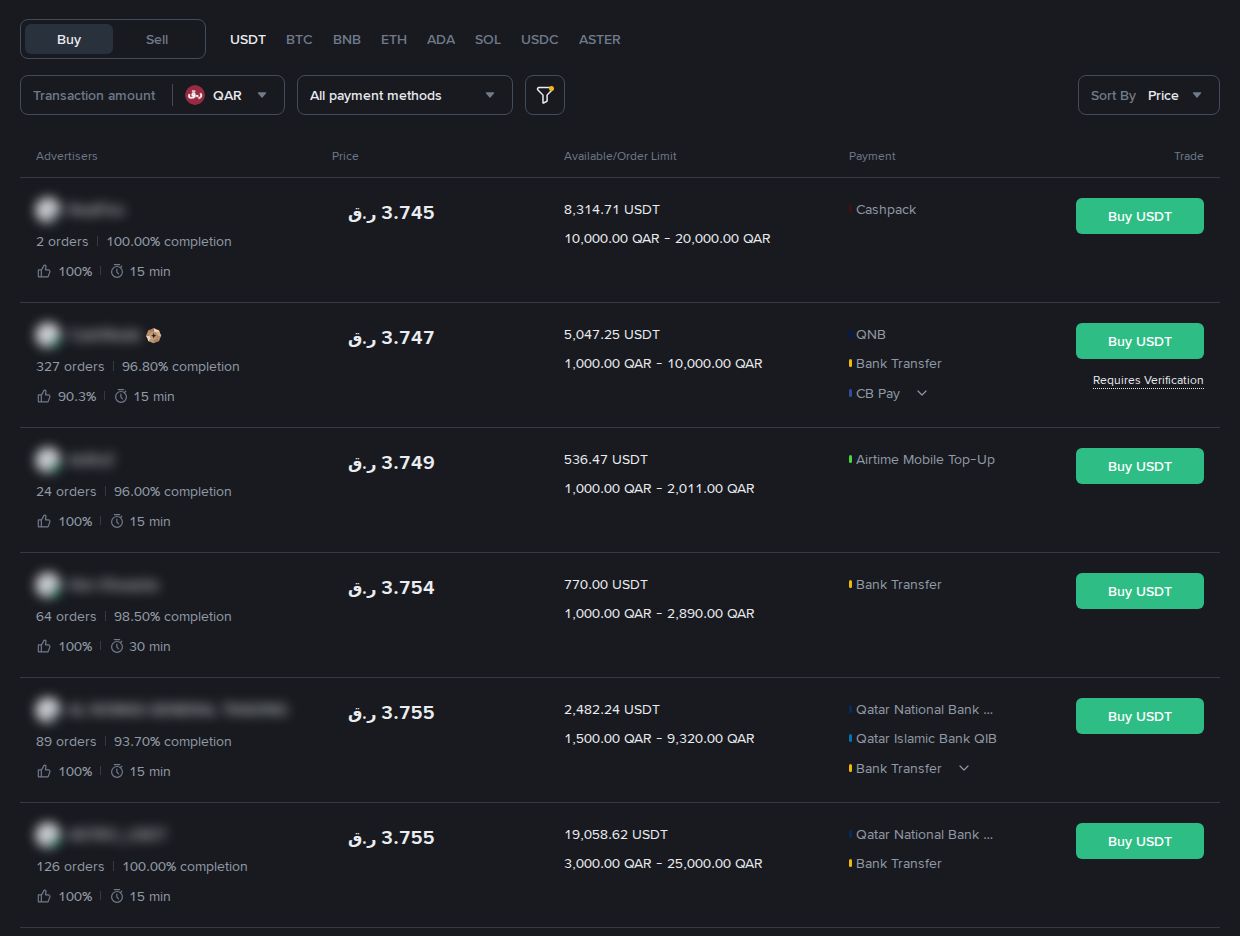
Task: Click the Transaction amount input field
Action: 94,95
